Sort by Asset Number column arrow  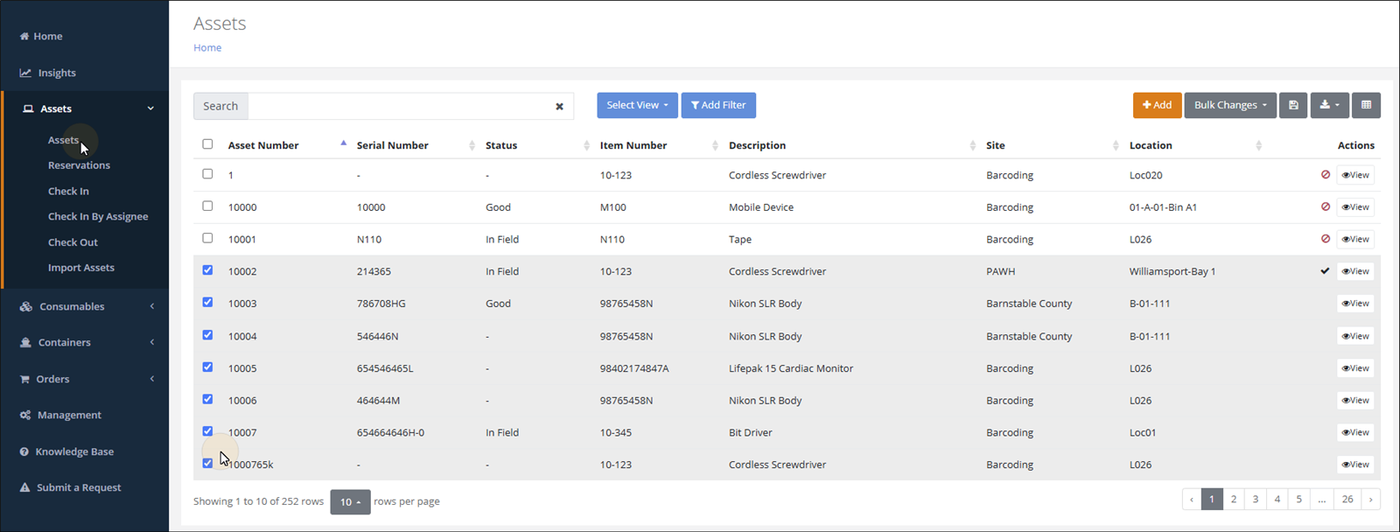(x=344, y=143)
